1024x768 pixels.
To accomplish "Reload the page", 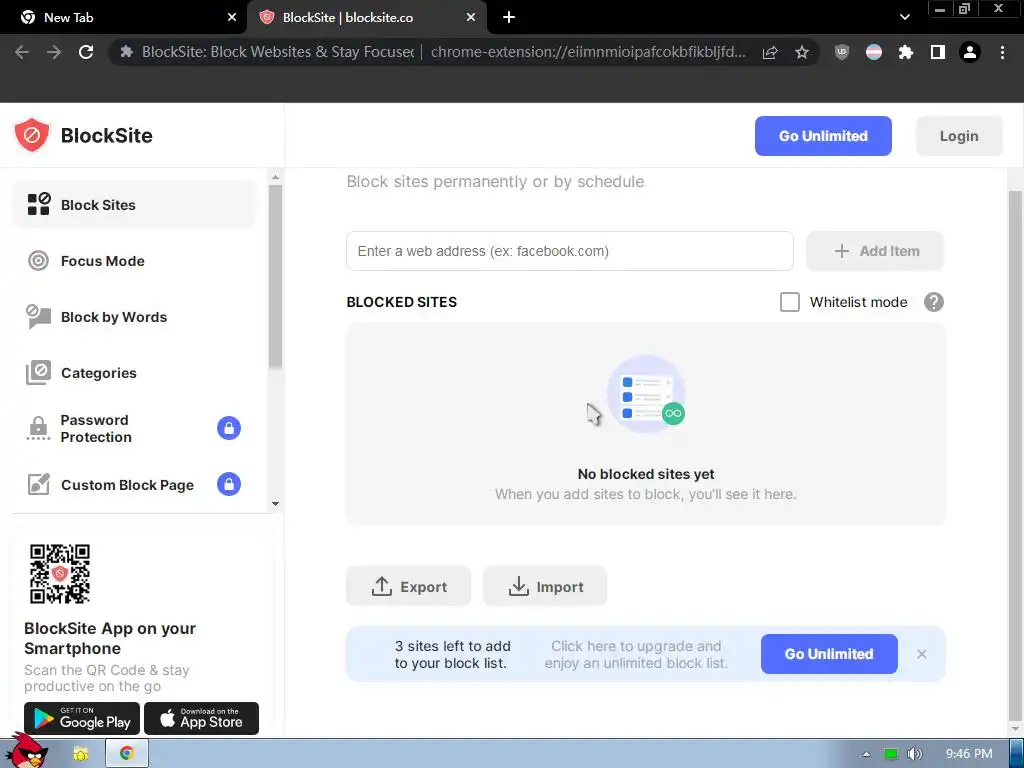I will [86, 52].
